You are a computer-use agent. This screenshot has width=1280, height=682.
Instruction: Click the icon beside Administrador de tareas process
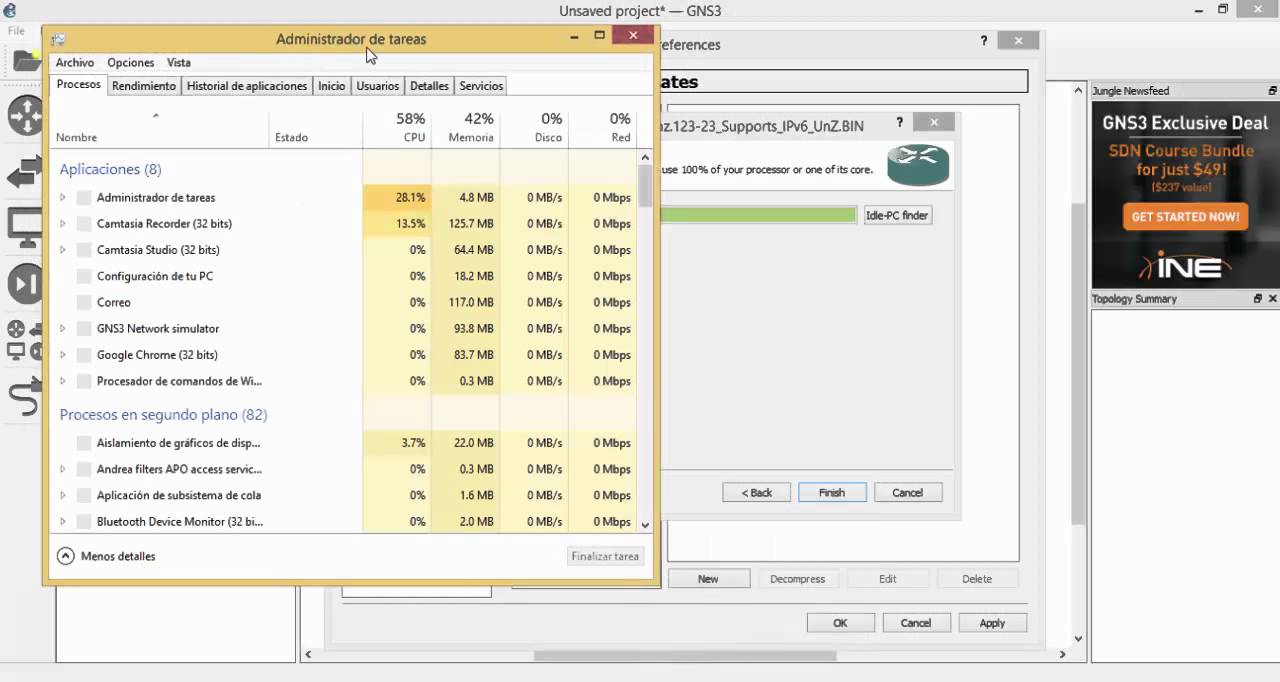(84, 198)
